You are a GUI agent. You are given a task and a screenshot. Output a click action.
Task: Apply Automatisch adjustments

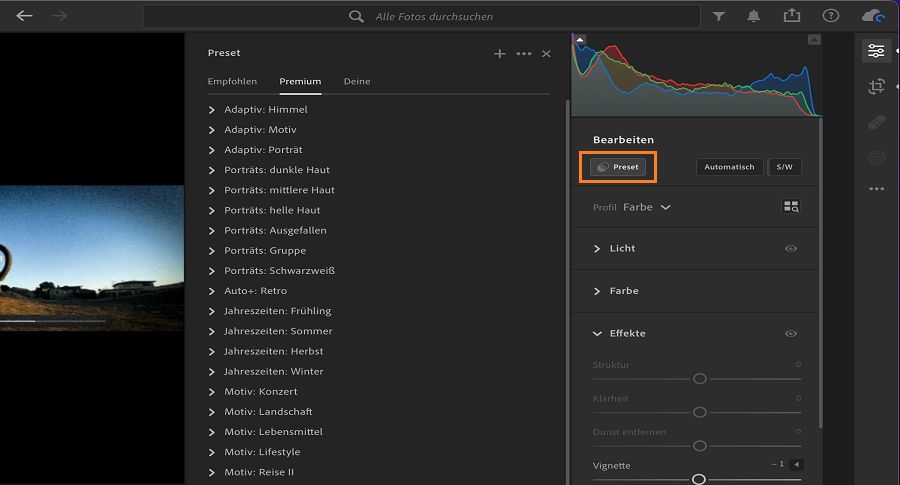tap(729, 167)
